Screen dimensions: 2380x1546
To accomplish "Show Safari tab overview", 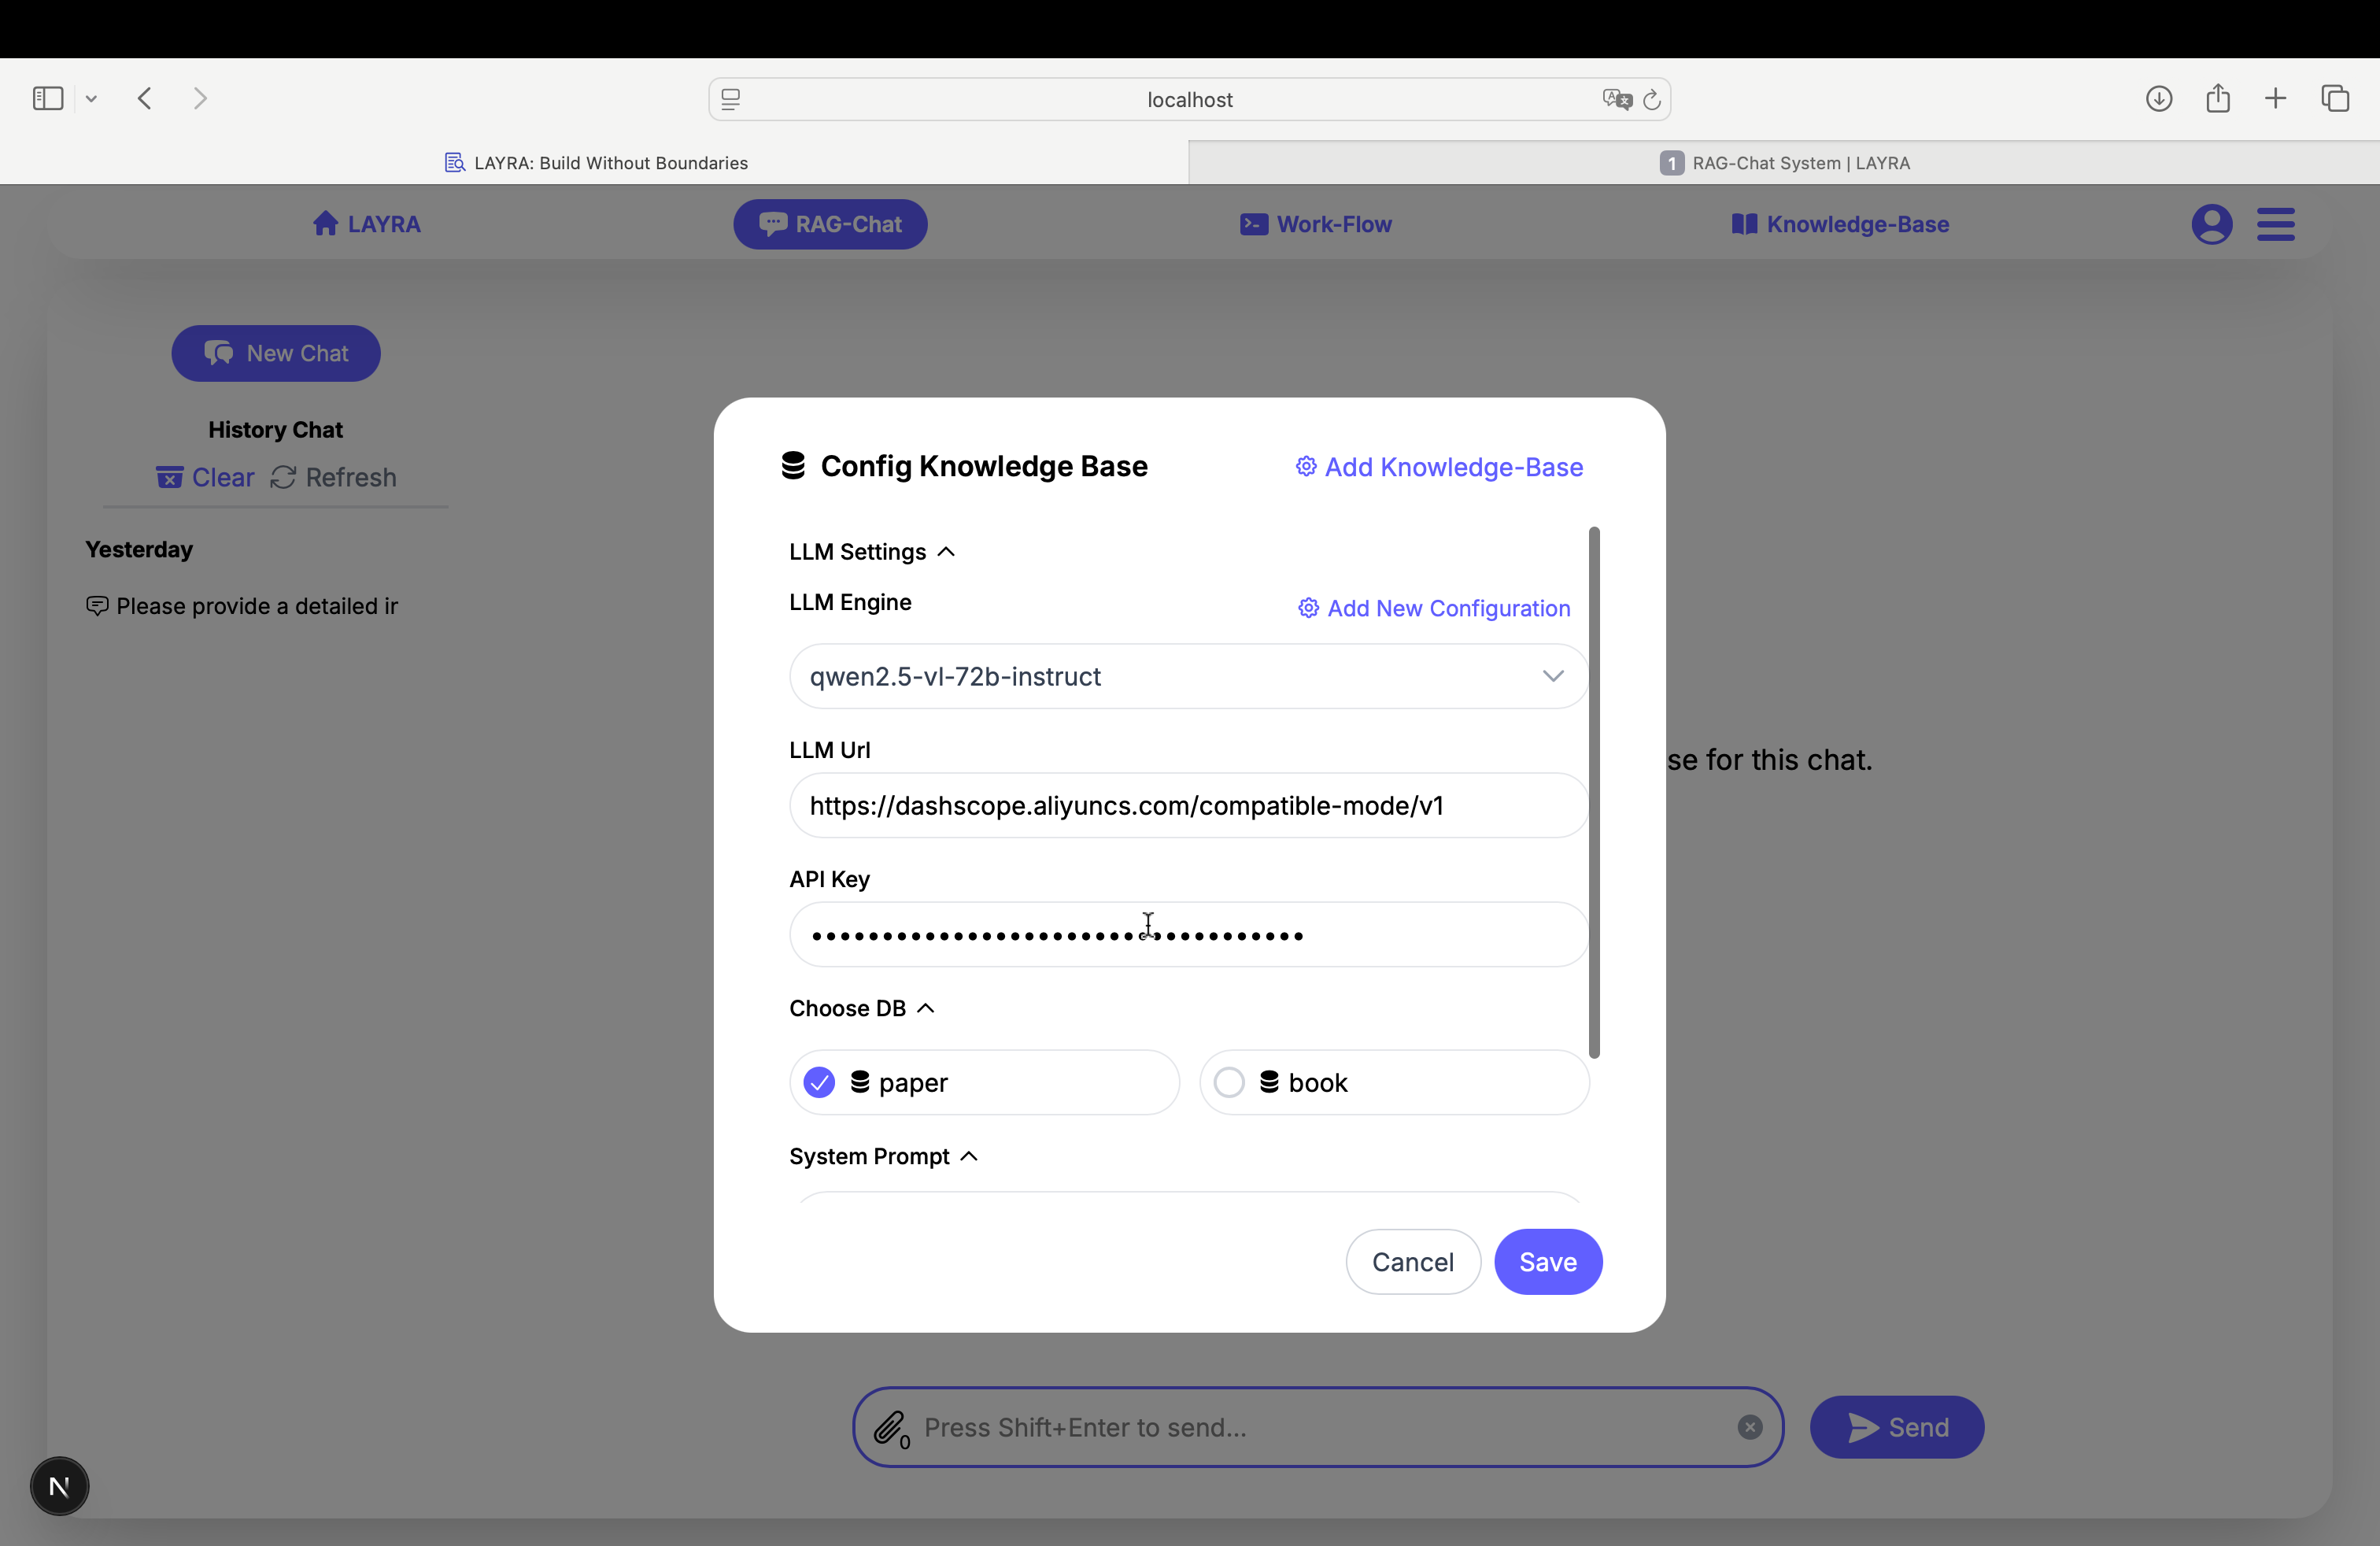I will 2335,98.
